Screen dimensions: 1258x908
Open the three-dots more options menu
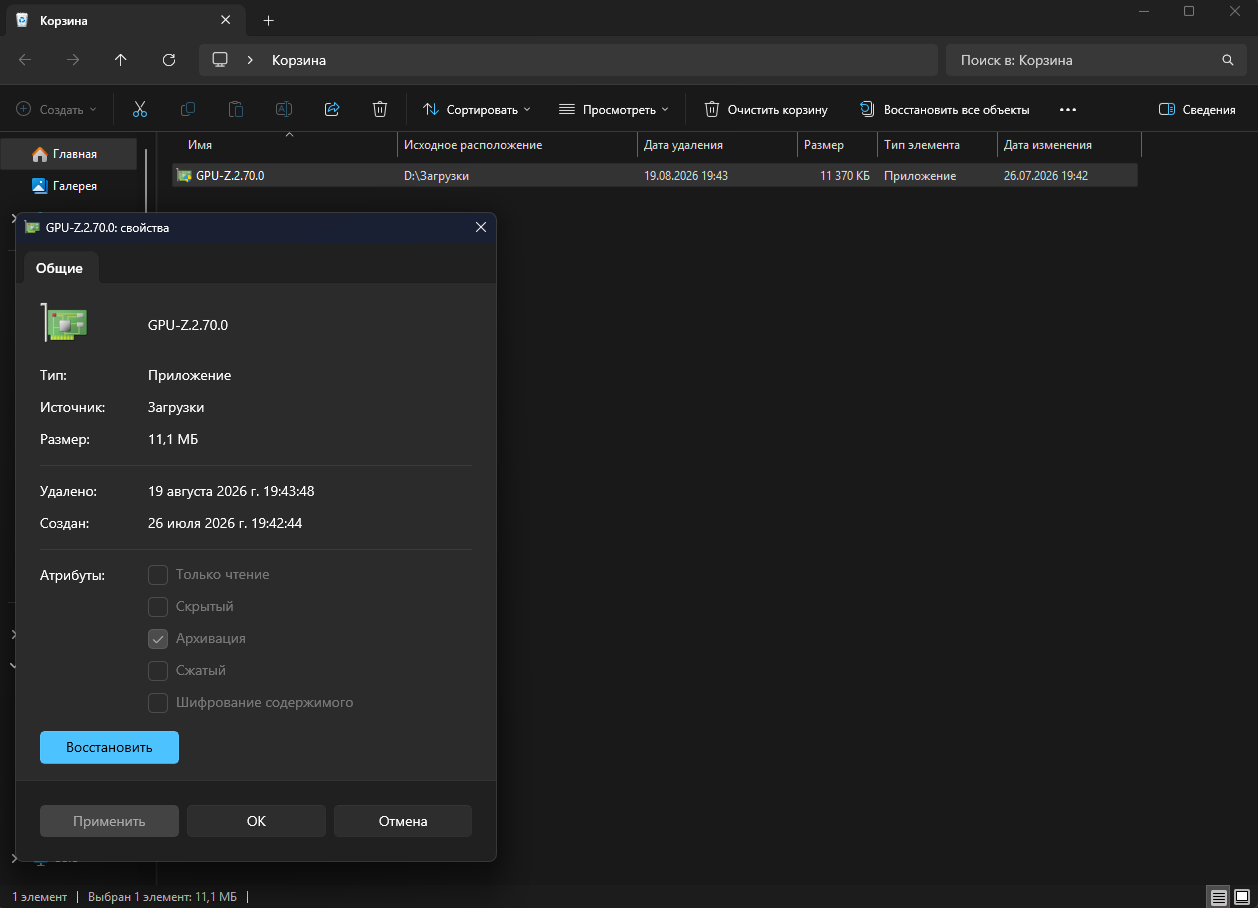click(x=1068, y=109)
